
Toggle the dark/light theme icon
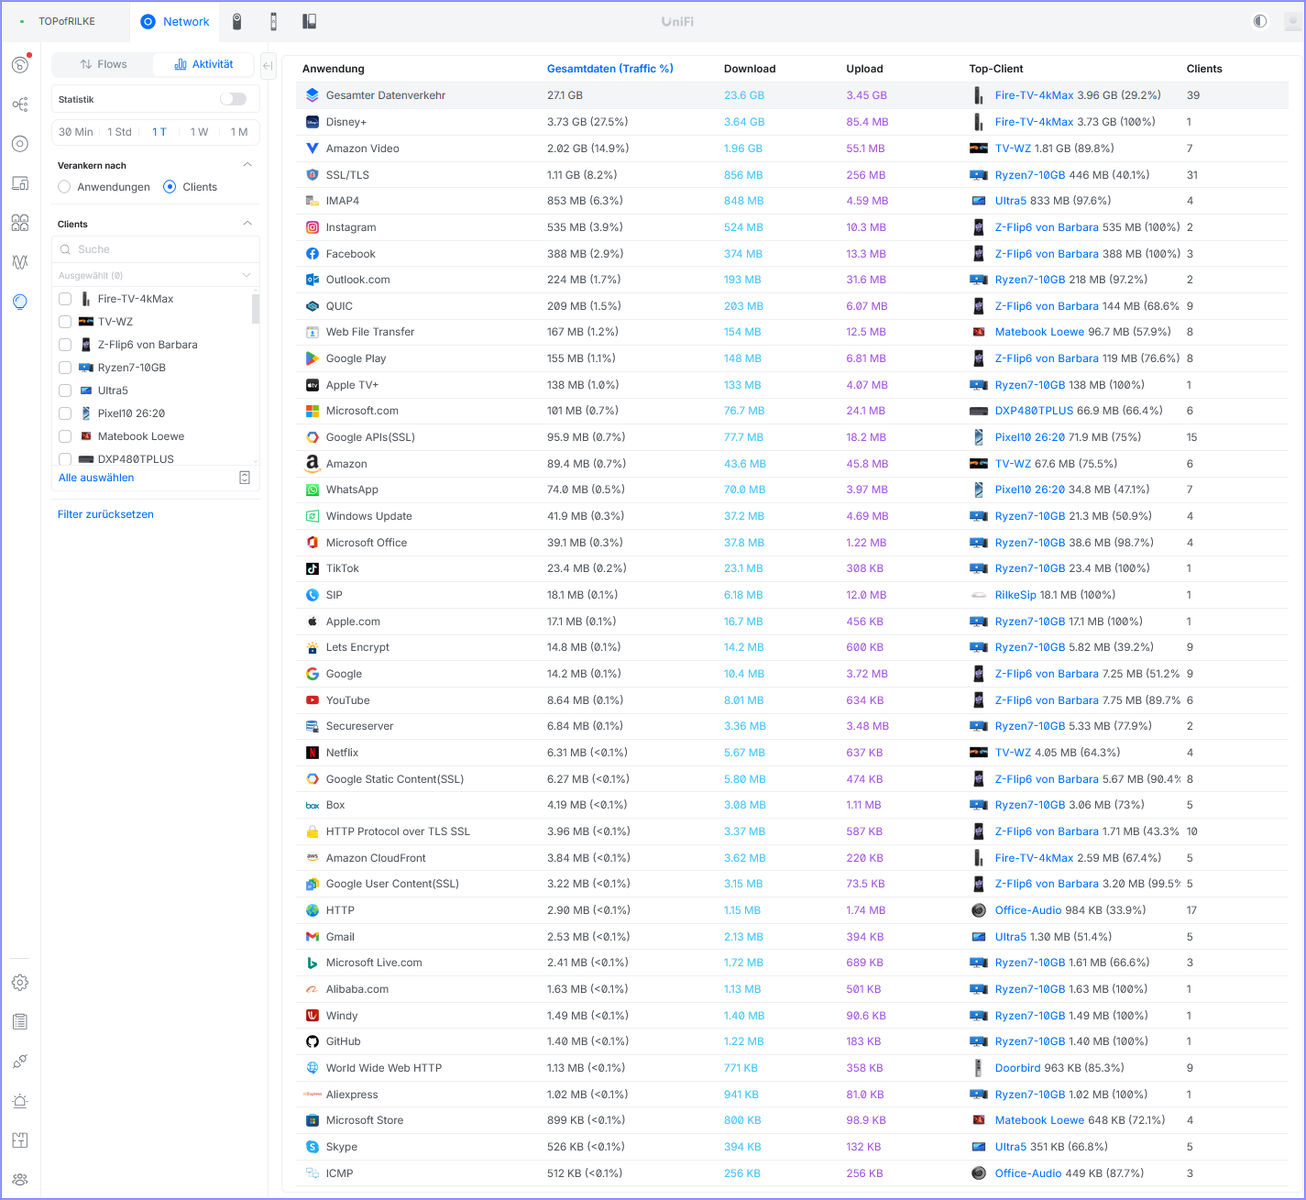1260,21
